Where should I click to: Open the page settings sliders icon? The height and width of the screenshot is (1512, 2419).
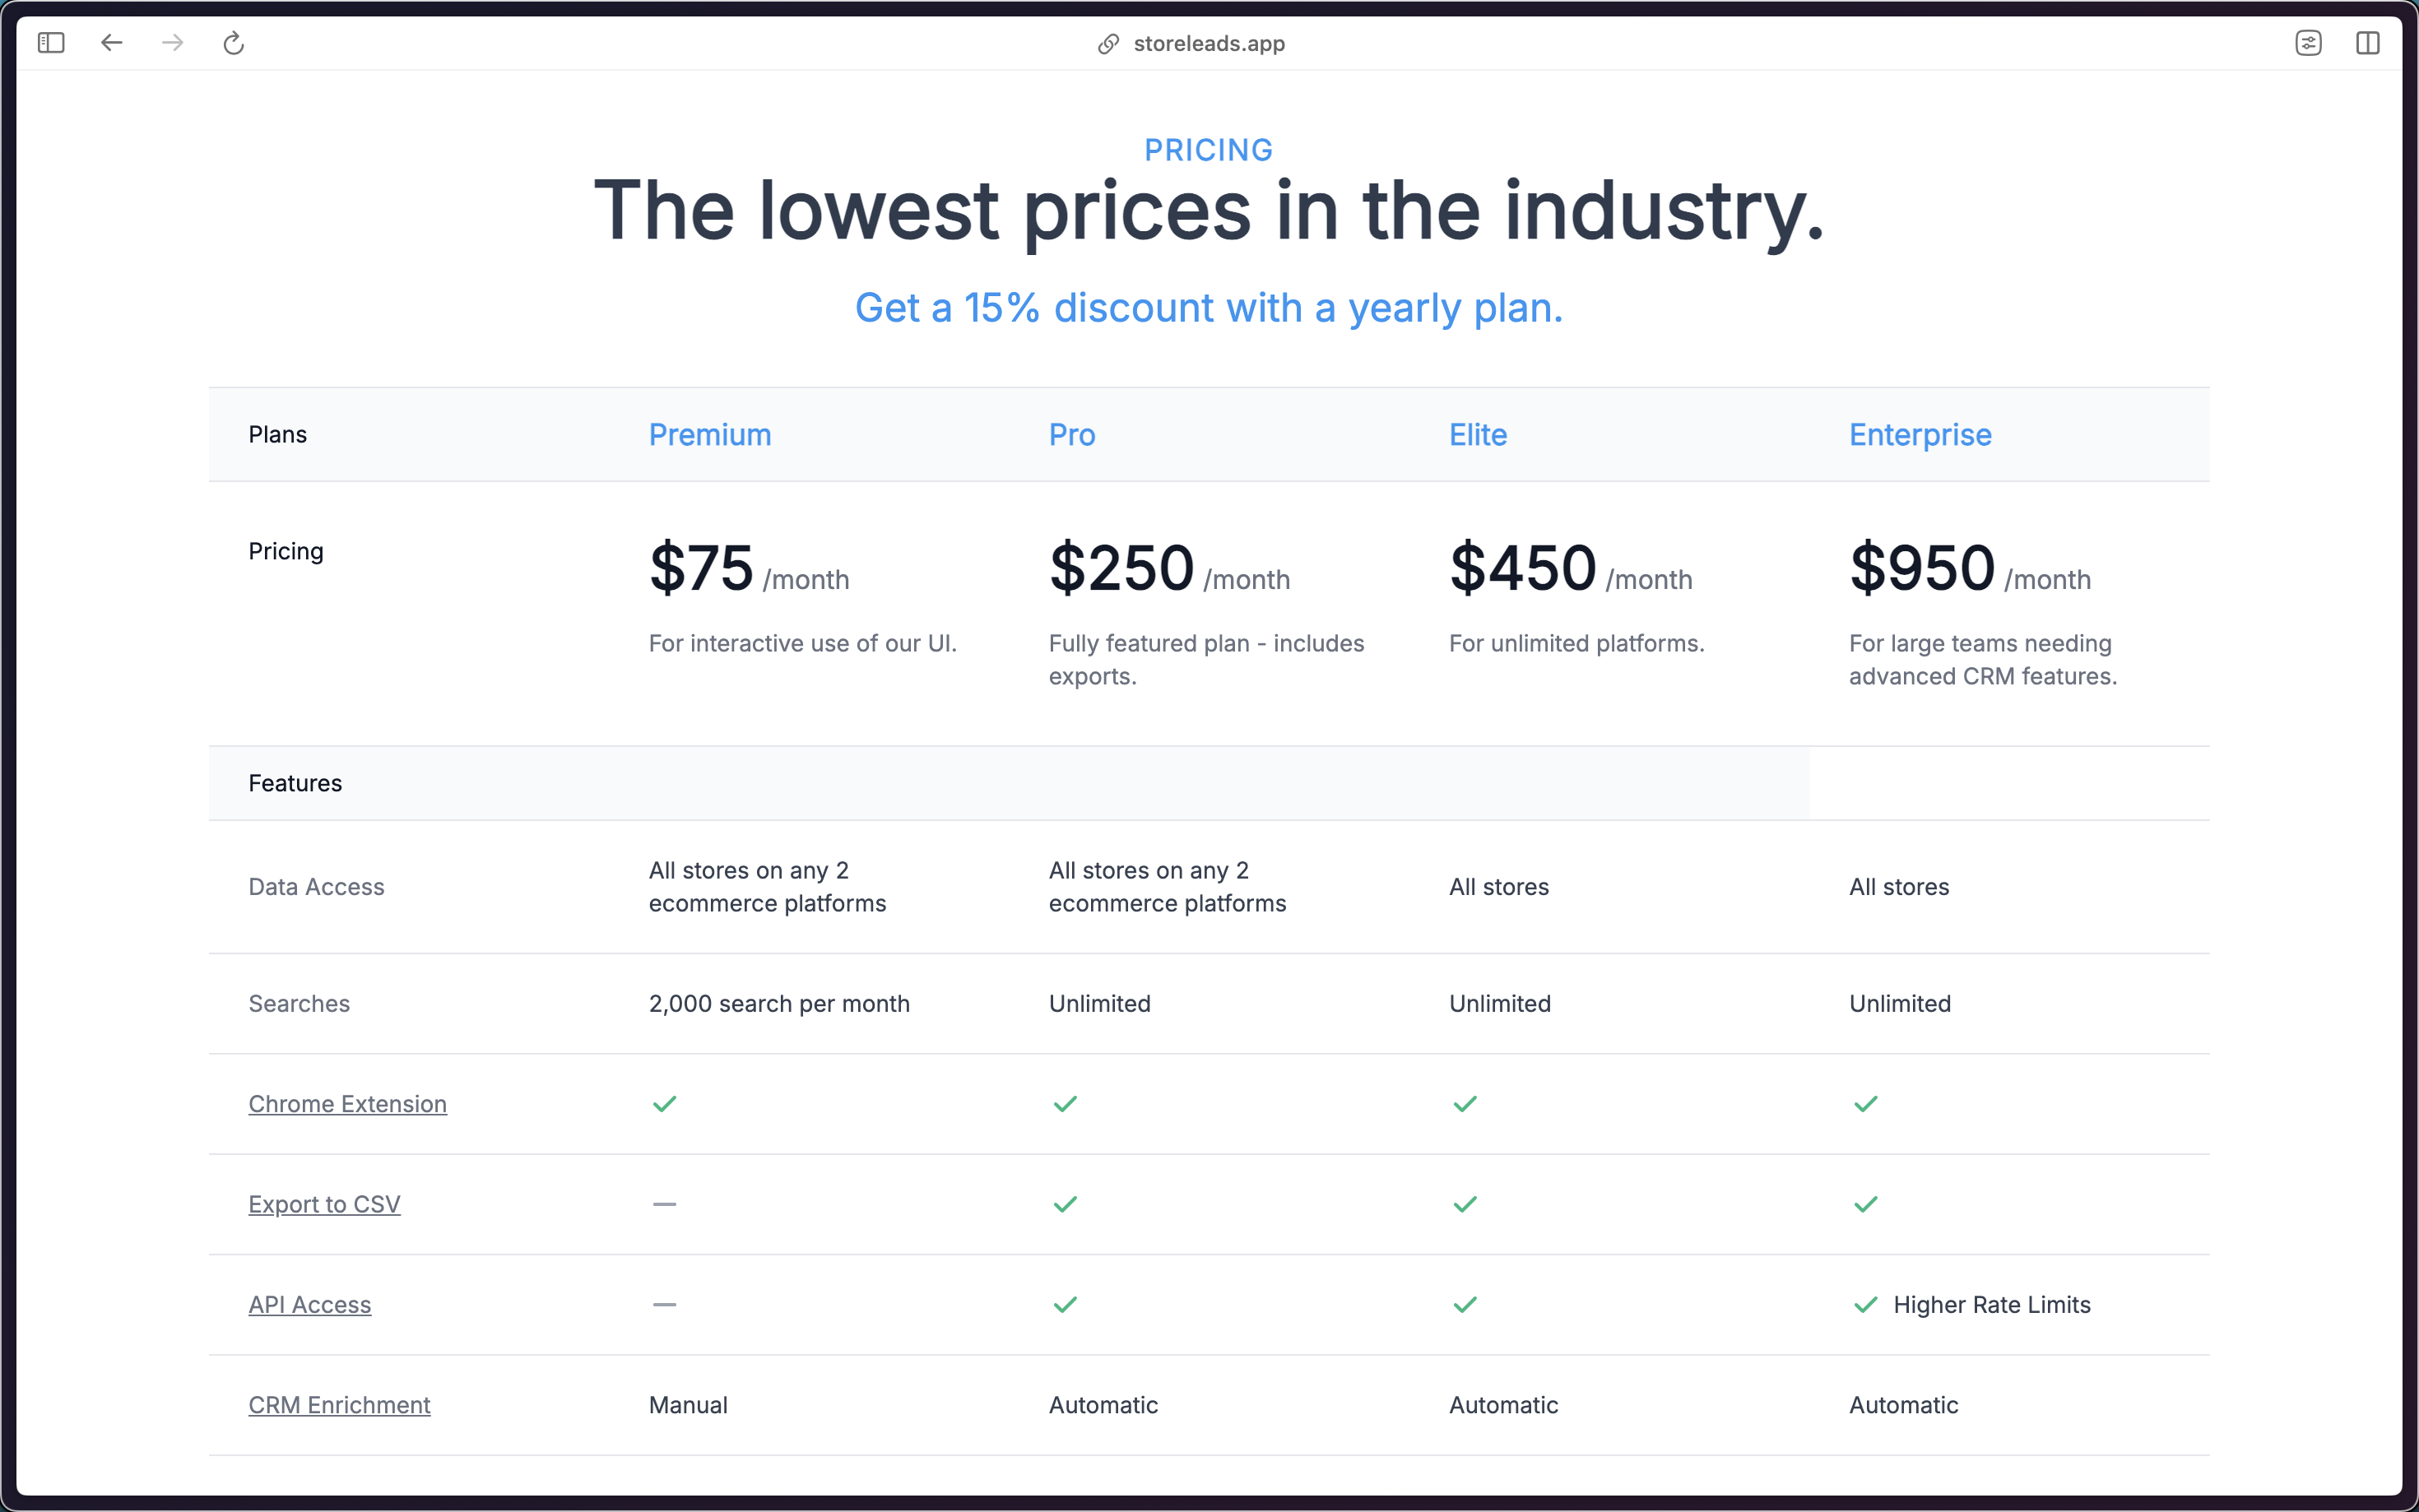click(2308, 43)
